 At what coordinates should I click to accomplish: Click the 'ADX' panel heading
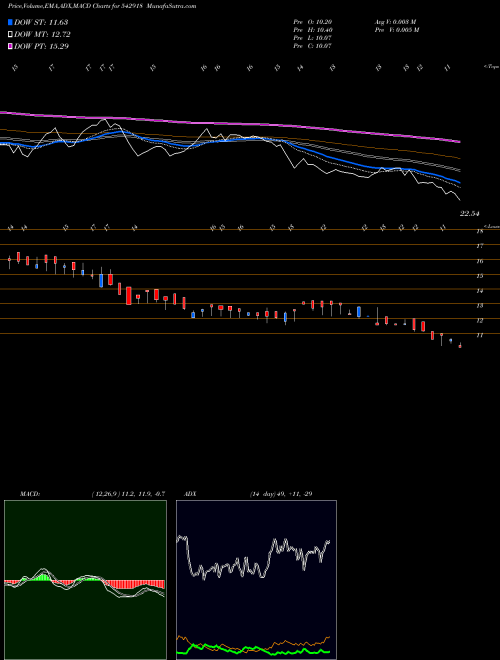pos(190,494)
